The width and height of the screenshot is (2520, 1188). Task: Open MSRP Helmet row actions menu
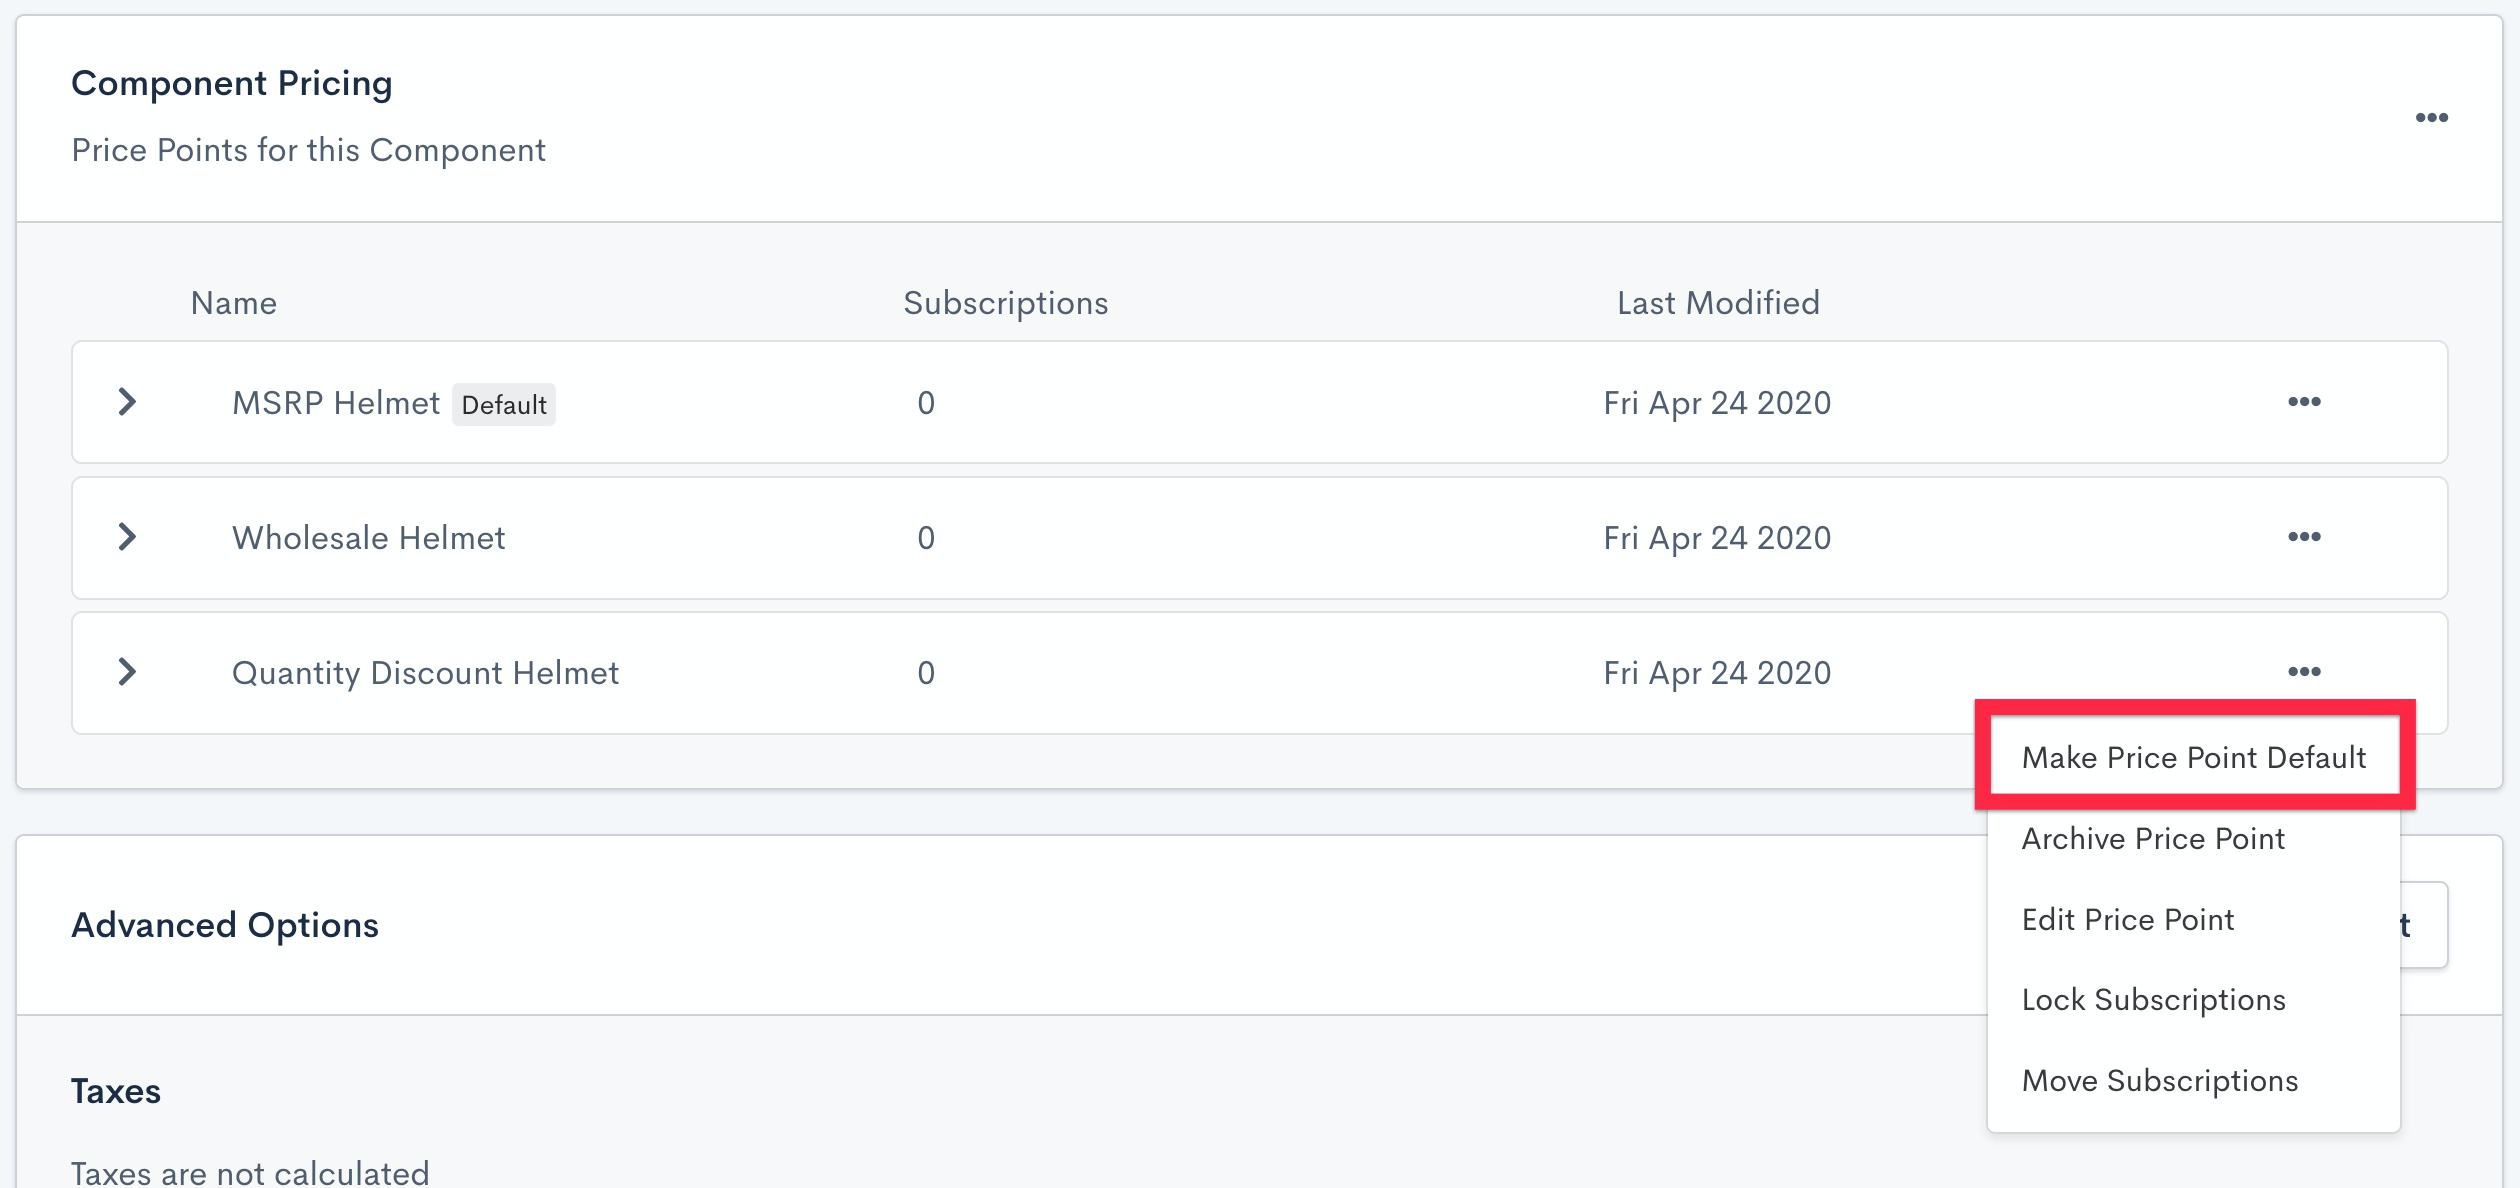[x=2304, y=402]
